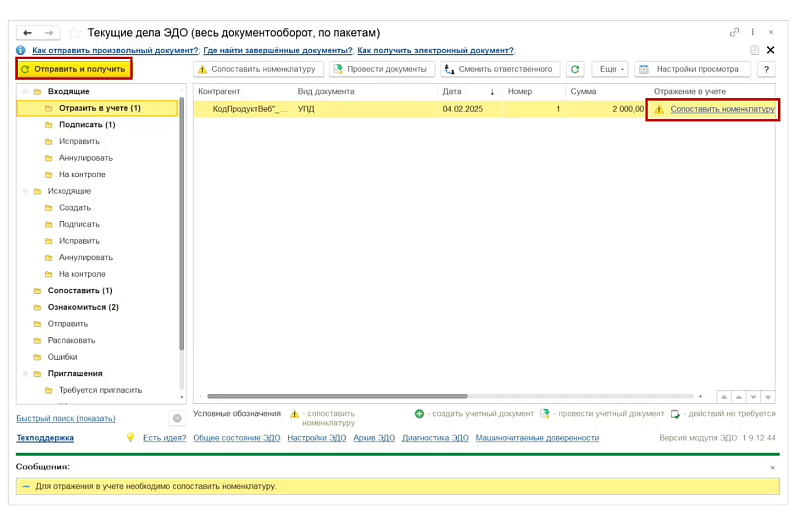The width and height of the screenshot is (800, 506).
Task: Select the Приглашения folder
Action: point(75,374)
